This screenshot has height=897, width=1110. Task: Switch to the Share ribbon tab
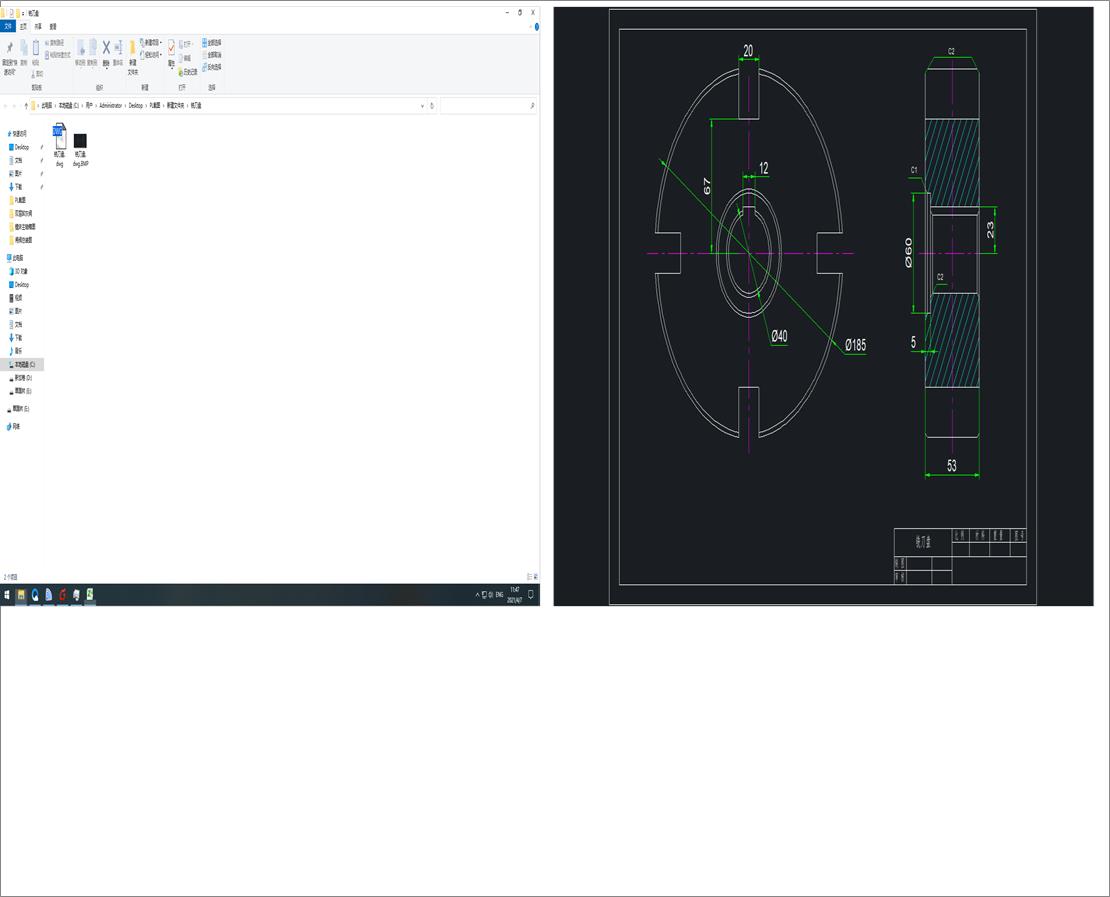[38, 26]
